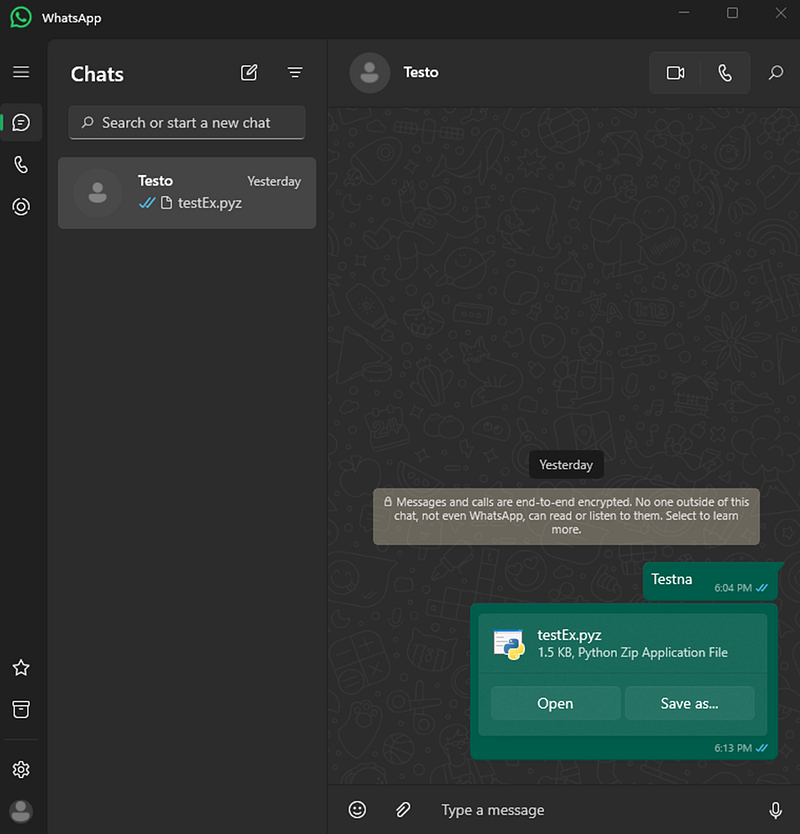Click the Chats heading
800x834 pixels.
[97, 74]
